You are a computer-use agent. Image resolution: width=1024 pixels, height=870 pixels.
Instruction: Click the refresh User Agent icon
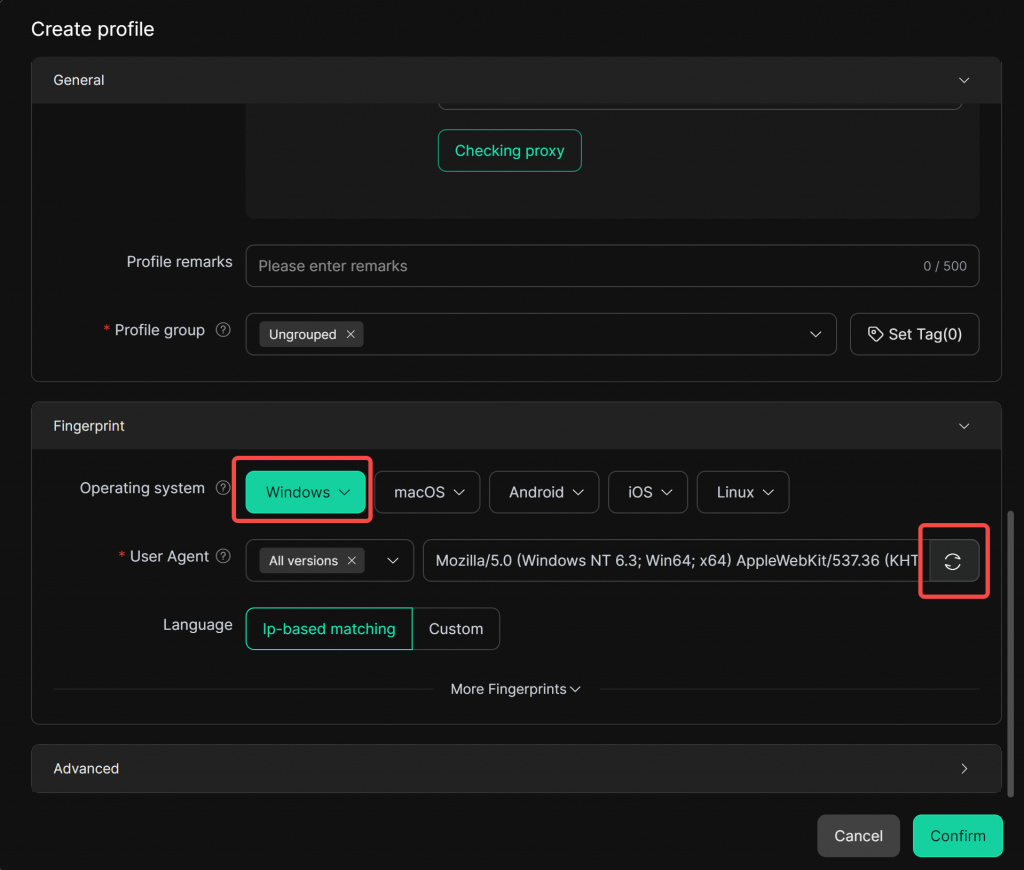953,561
